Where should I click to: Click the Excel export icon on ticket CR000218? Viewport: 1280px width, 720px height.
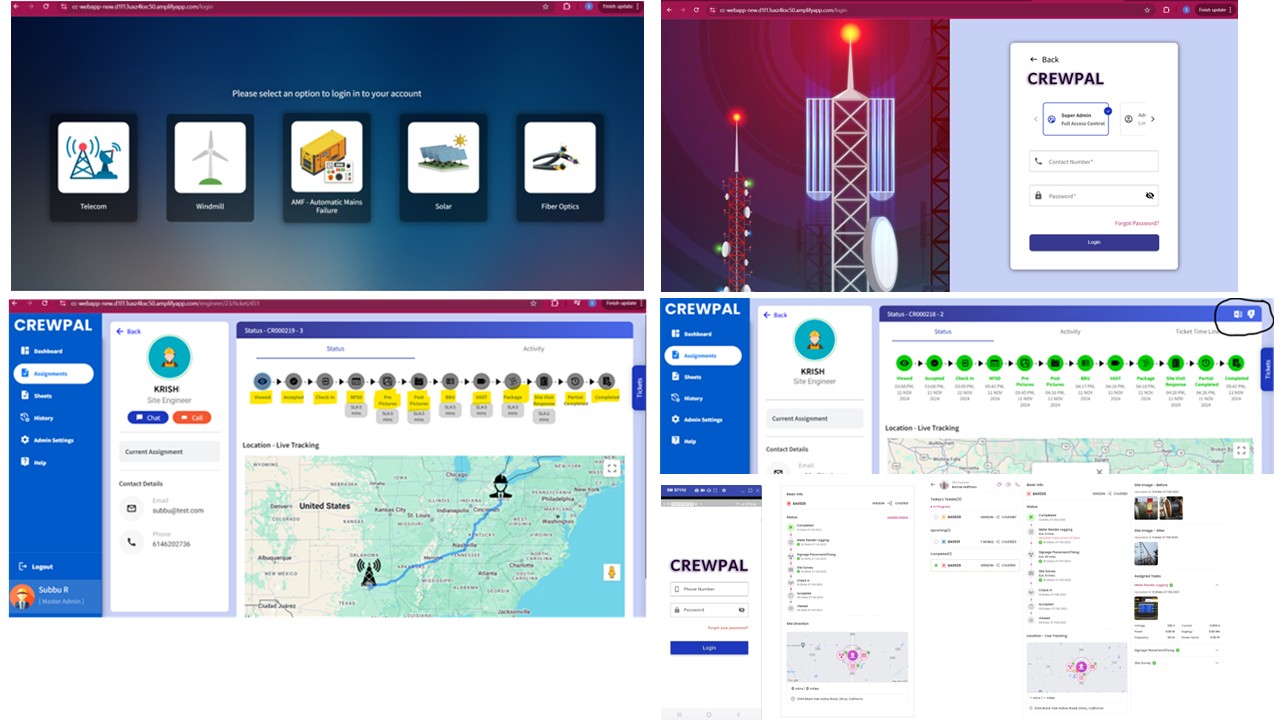click(1237, 314)
